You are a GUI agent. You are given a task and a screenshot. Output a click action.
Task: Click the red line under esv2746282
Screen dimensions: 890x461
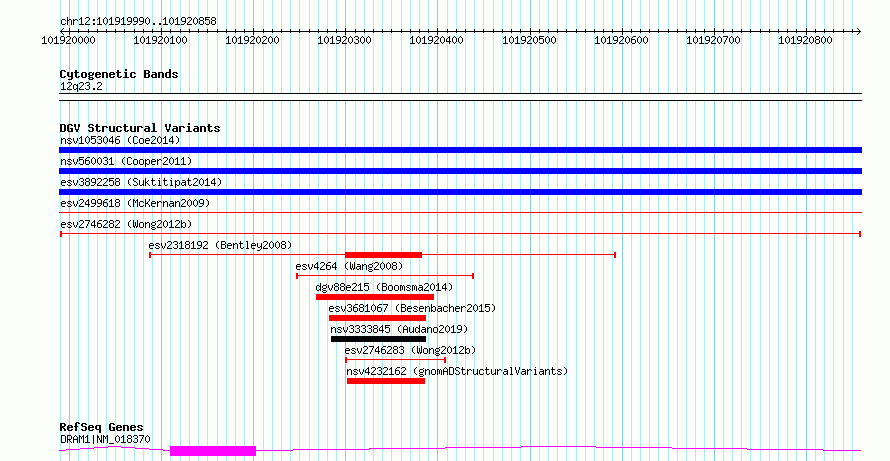460,234
